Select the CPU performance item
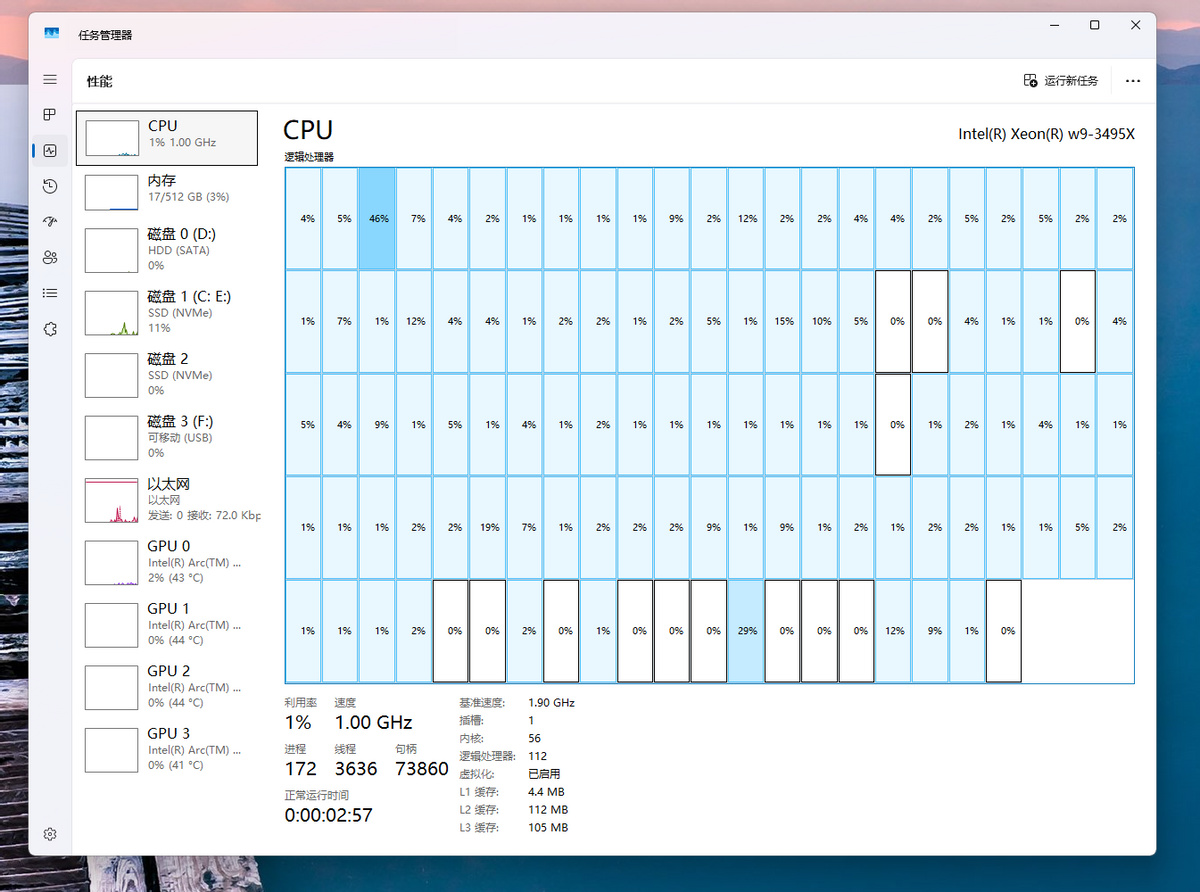This screenshot has width=1200, height=892. [167, 138]
